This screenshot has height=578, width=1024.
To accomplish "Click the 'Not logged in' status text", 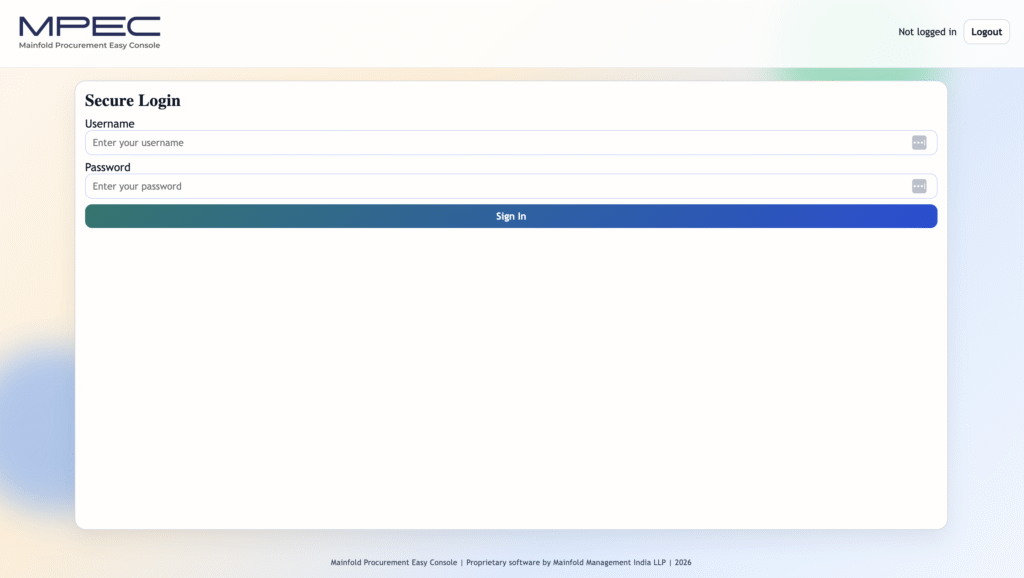I will [x=926, y=32].
